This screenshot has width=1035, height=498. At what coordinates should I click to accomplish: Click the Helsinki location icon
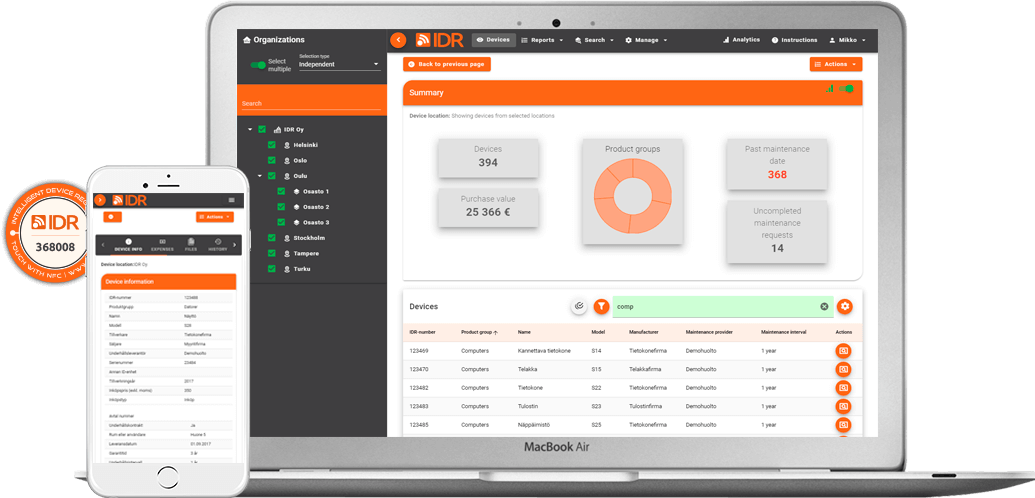point(287,145)
